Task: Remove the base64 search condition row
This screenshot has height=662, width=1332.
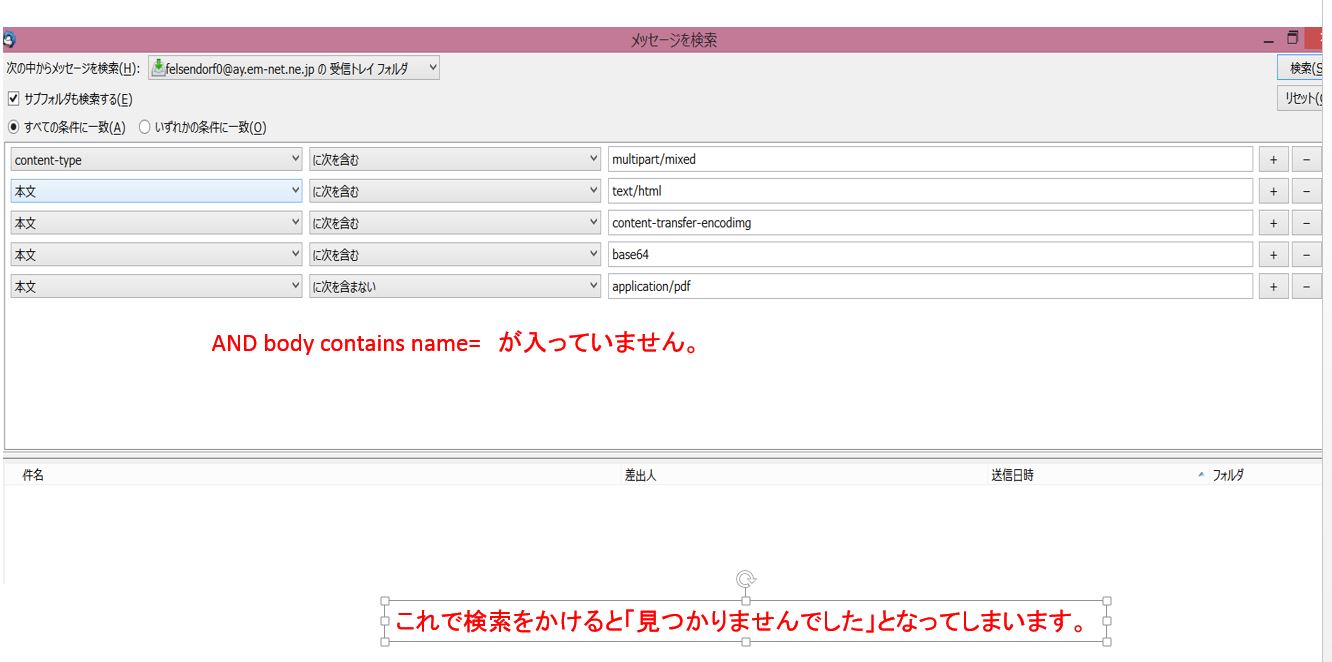Action: (x=1305, y=255)
